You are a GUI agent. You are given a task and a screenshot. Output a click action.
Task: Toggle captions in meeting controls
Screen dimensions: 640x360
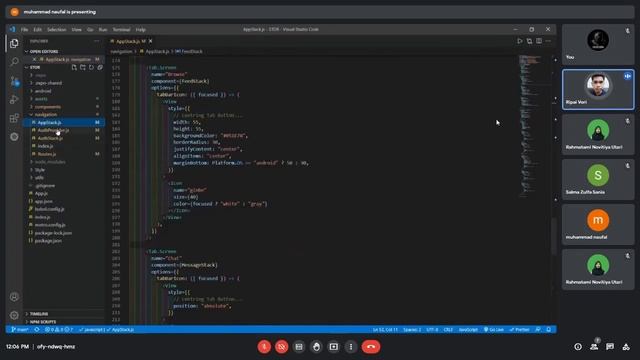pos(299,347)
